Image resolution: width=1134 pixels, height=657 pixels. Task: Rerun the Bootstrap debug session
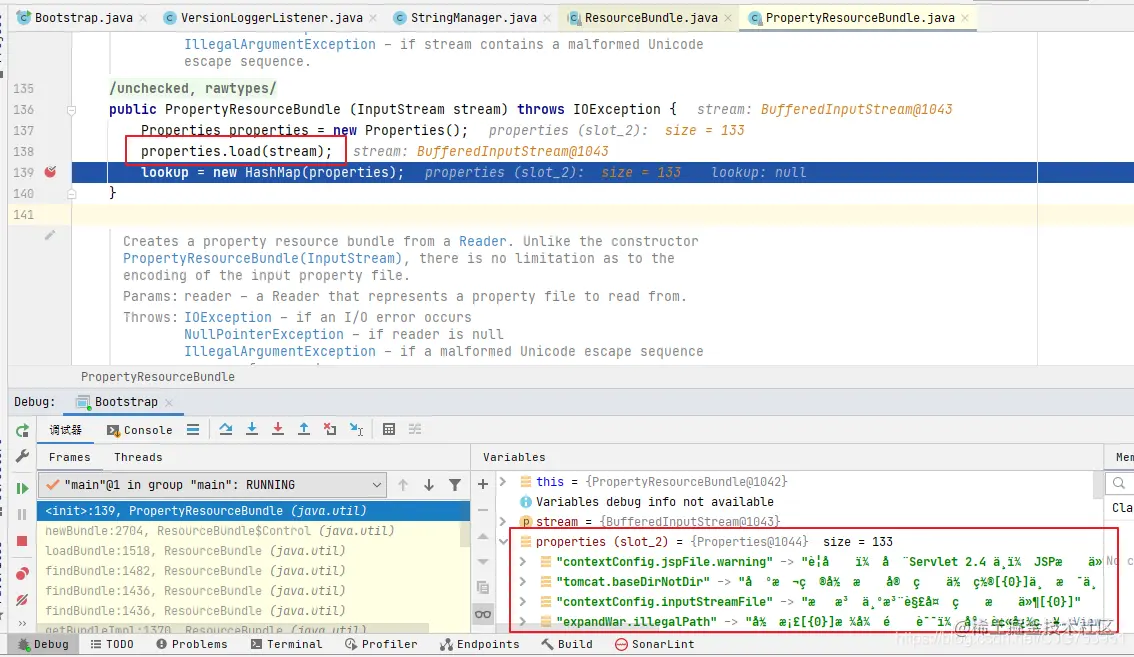[x=22, y=431]
